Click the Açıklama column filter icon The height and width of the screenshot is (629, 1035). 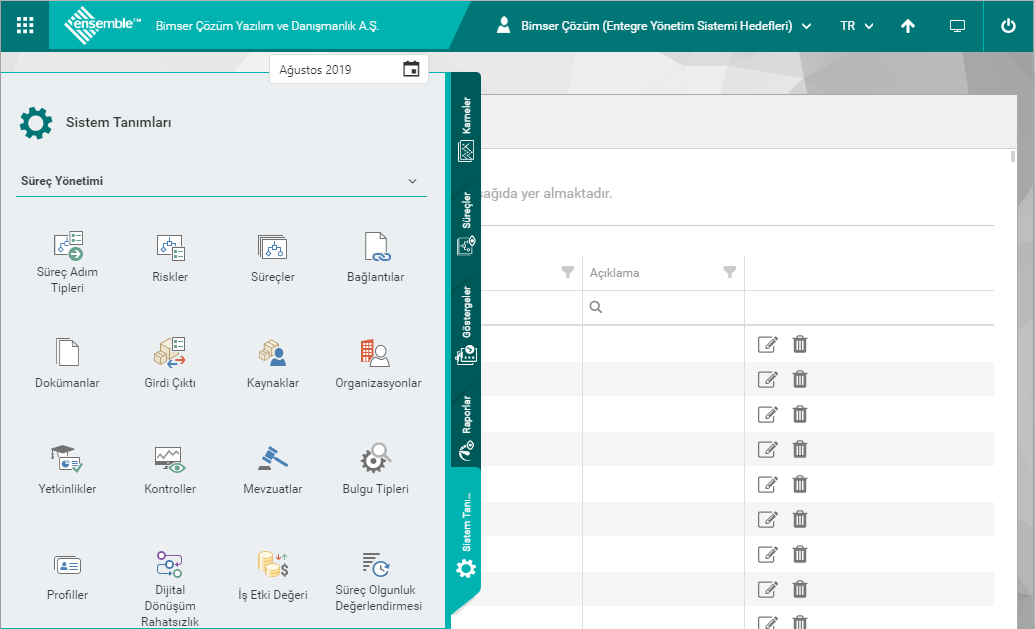pyautogui.click(x=730, y=272)
